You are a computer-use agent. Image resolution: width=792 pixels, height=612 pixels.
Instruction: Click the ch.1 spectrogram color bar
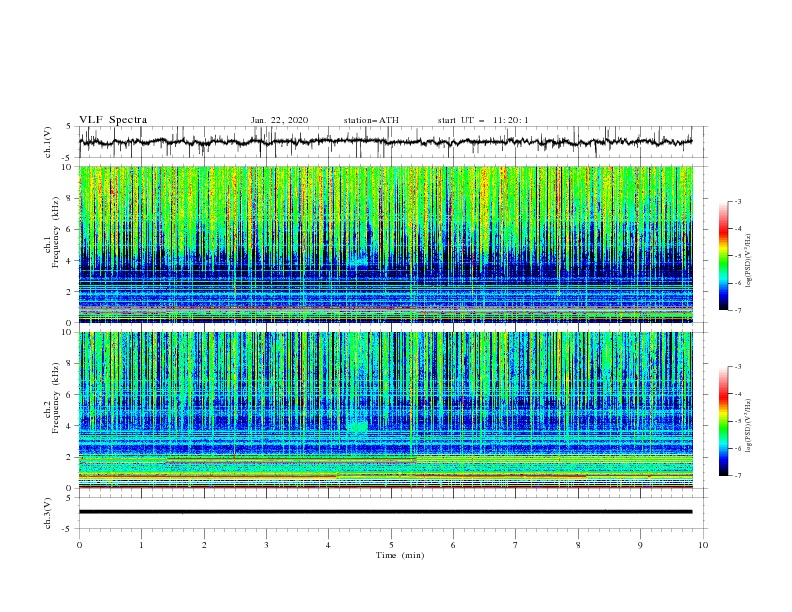click(x=723, y=255)
